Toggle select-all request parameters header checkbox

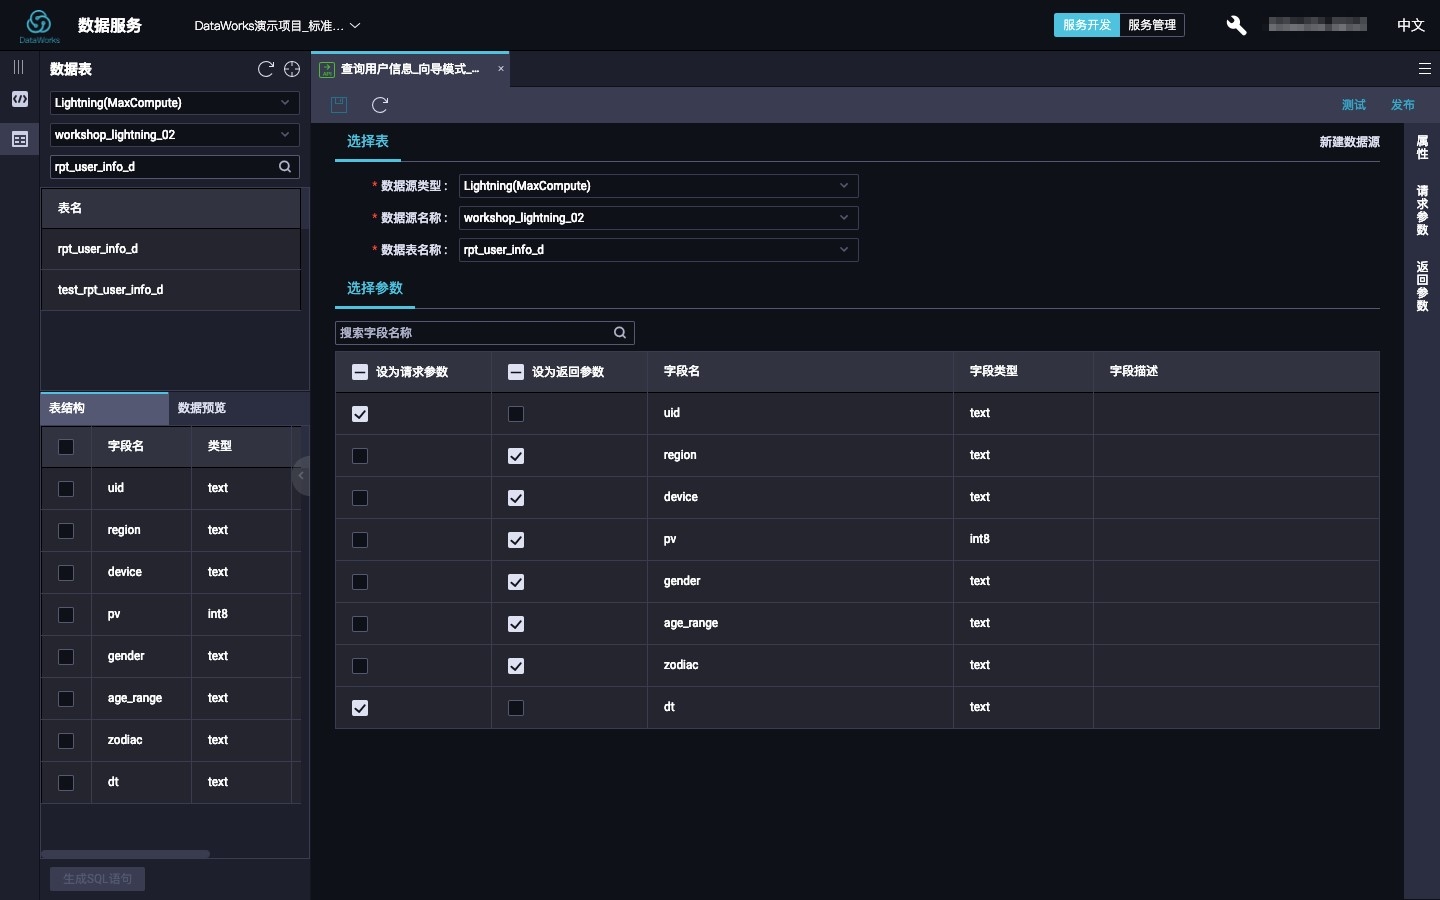point(360,372)
